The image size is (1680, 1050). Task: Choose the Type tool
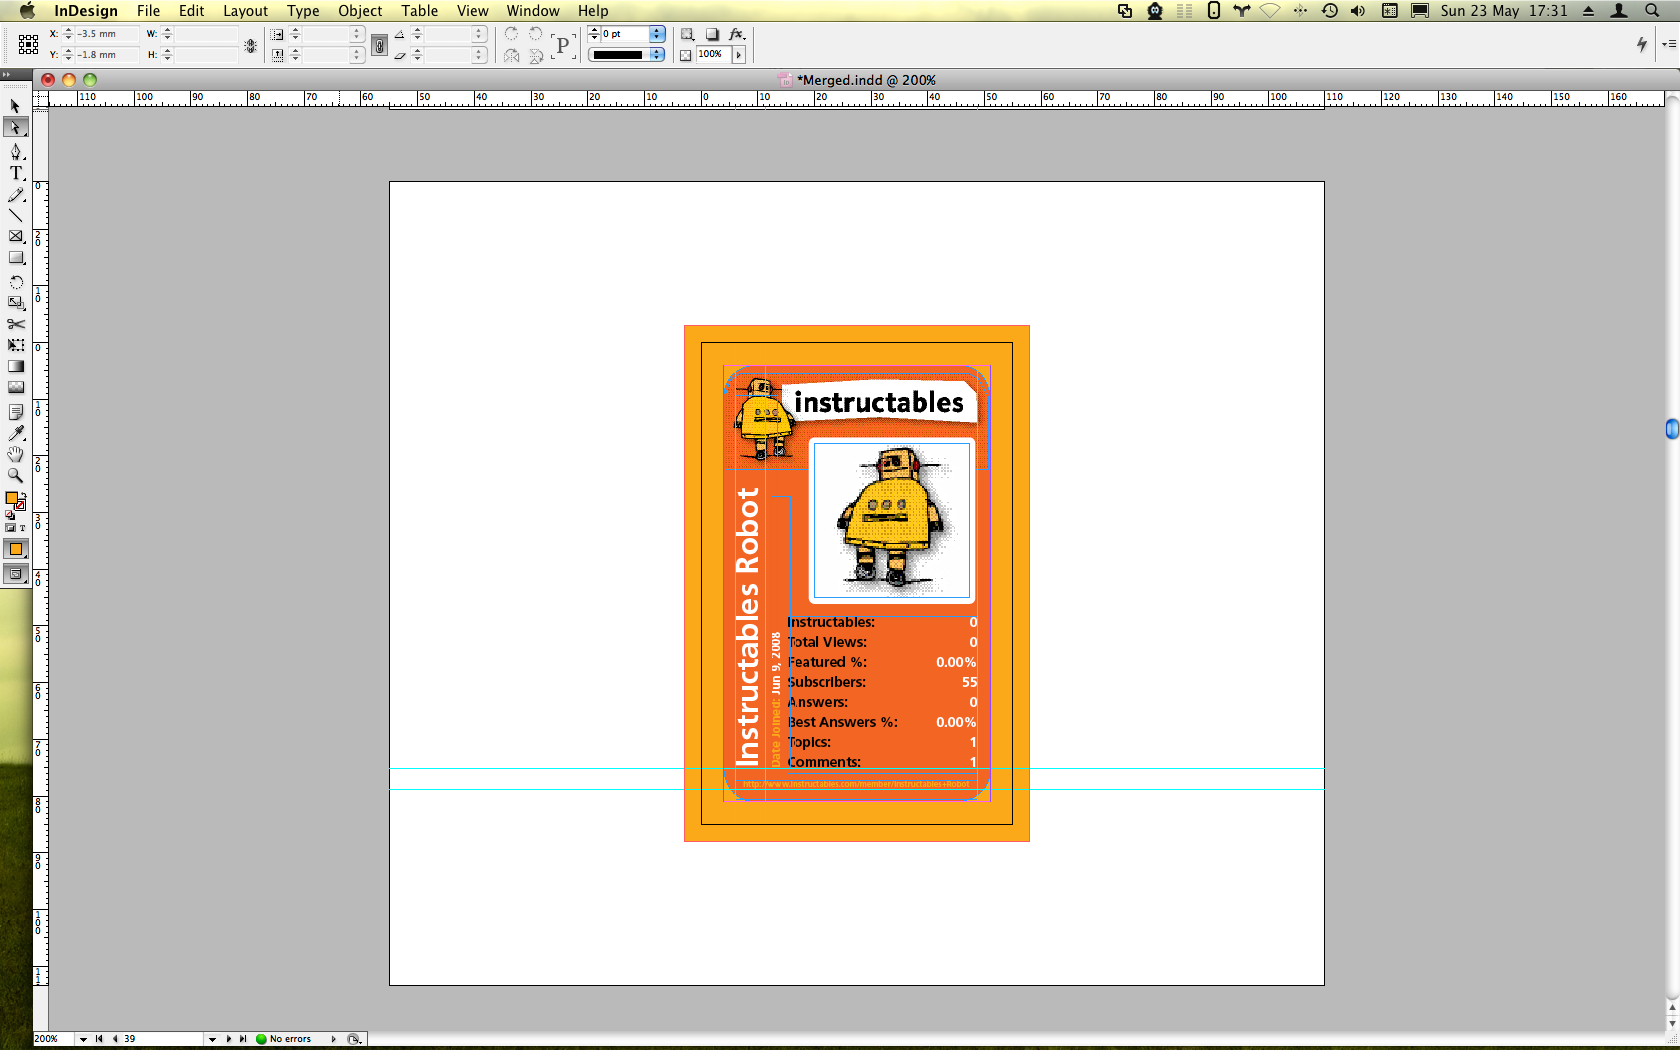coord(16,169)
